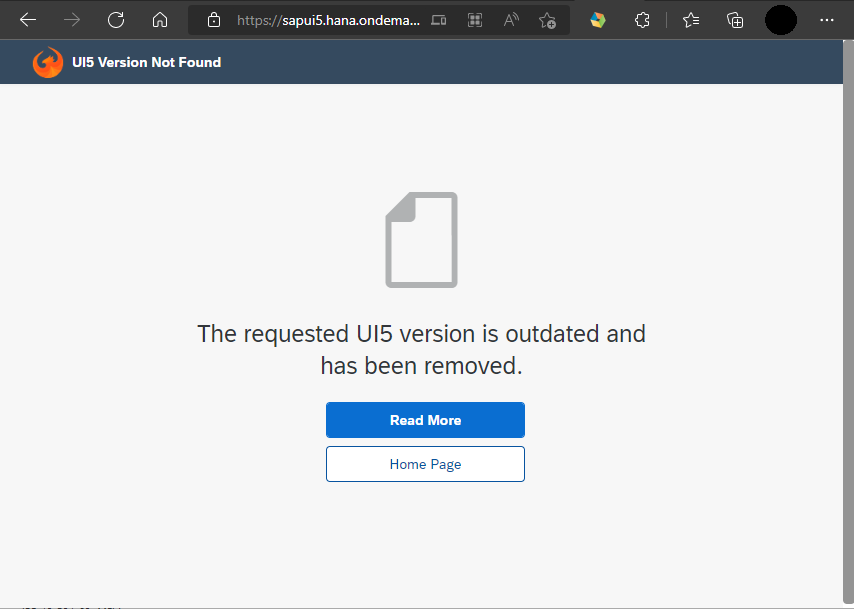Open the Extensions puzzle-piece menu
The image size is (854, 609).
642,20
